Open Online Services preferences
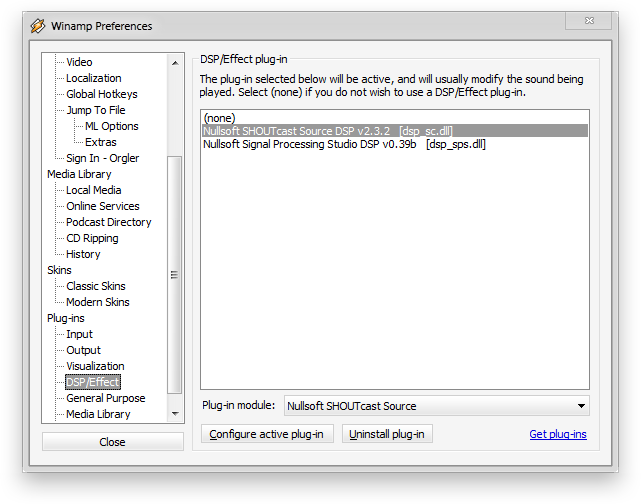 pyautogui.click(x=103, y=206)
